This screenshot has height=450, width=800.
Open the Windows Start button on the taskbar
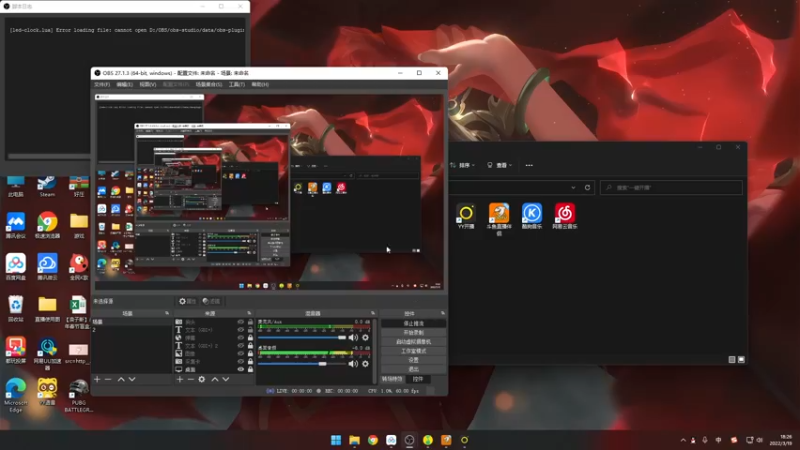coord(336,440)
